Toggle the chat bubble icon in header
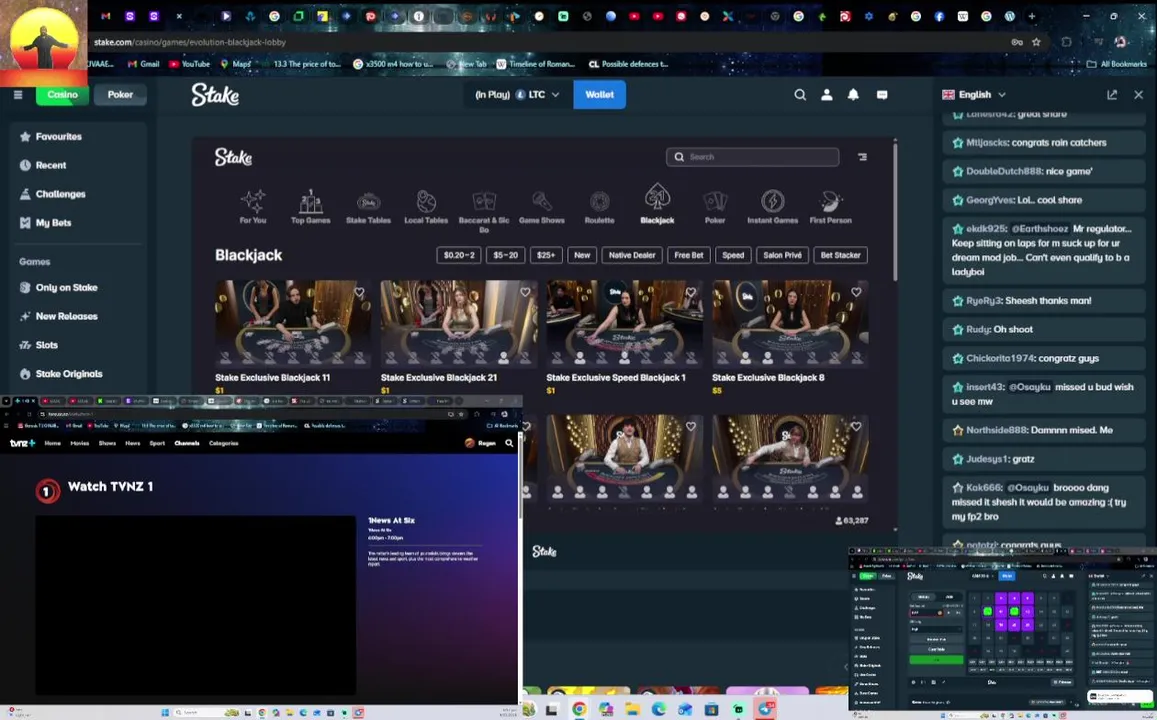 pyautogui.click(x=882, y=94)
